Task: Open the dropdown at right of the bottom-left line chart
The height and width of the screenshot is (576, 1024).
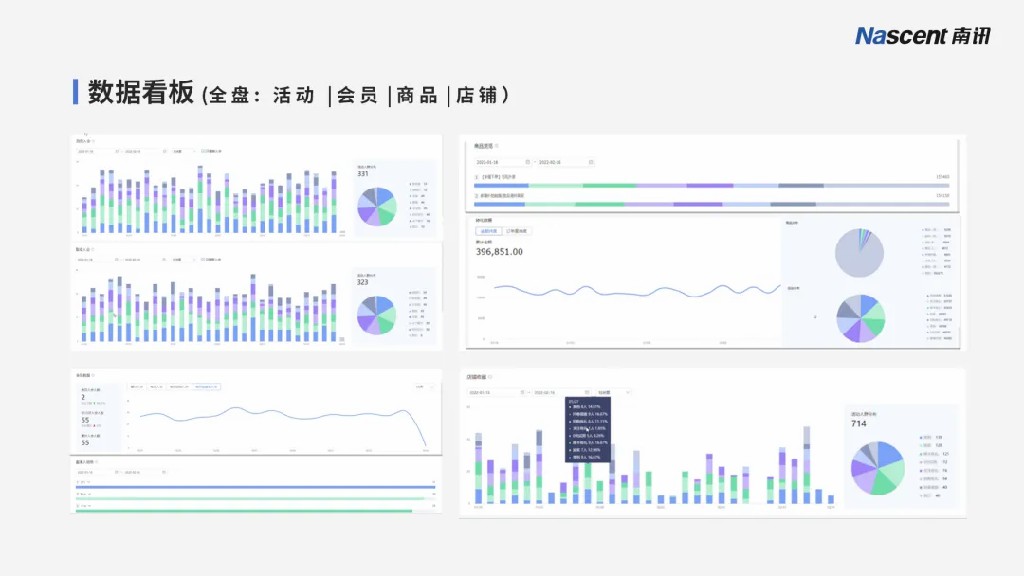Action: (x=425, y=387)
